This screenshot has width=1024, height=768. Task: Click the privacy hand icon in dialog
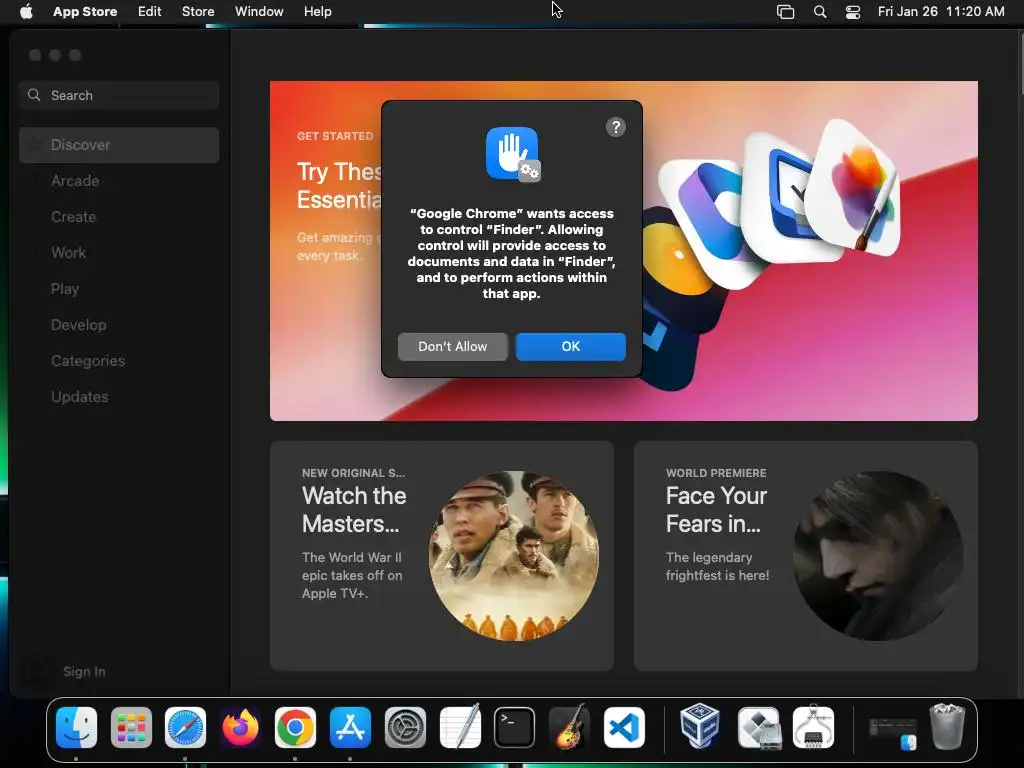[x=513, y=154]
